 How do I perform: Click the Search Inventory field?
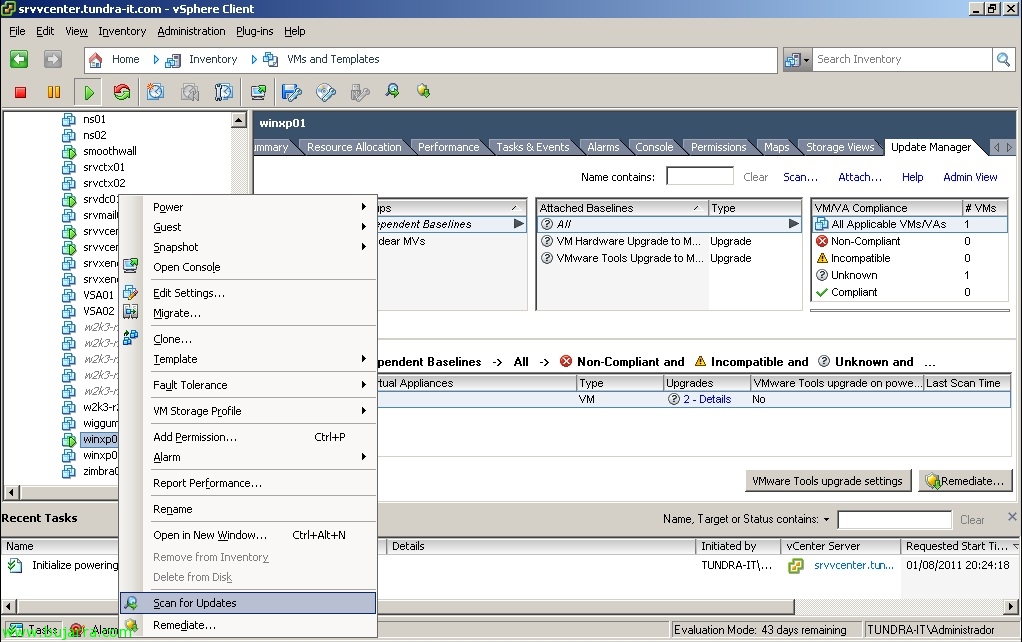pyautogui.click(x=901, y=59)
